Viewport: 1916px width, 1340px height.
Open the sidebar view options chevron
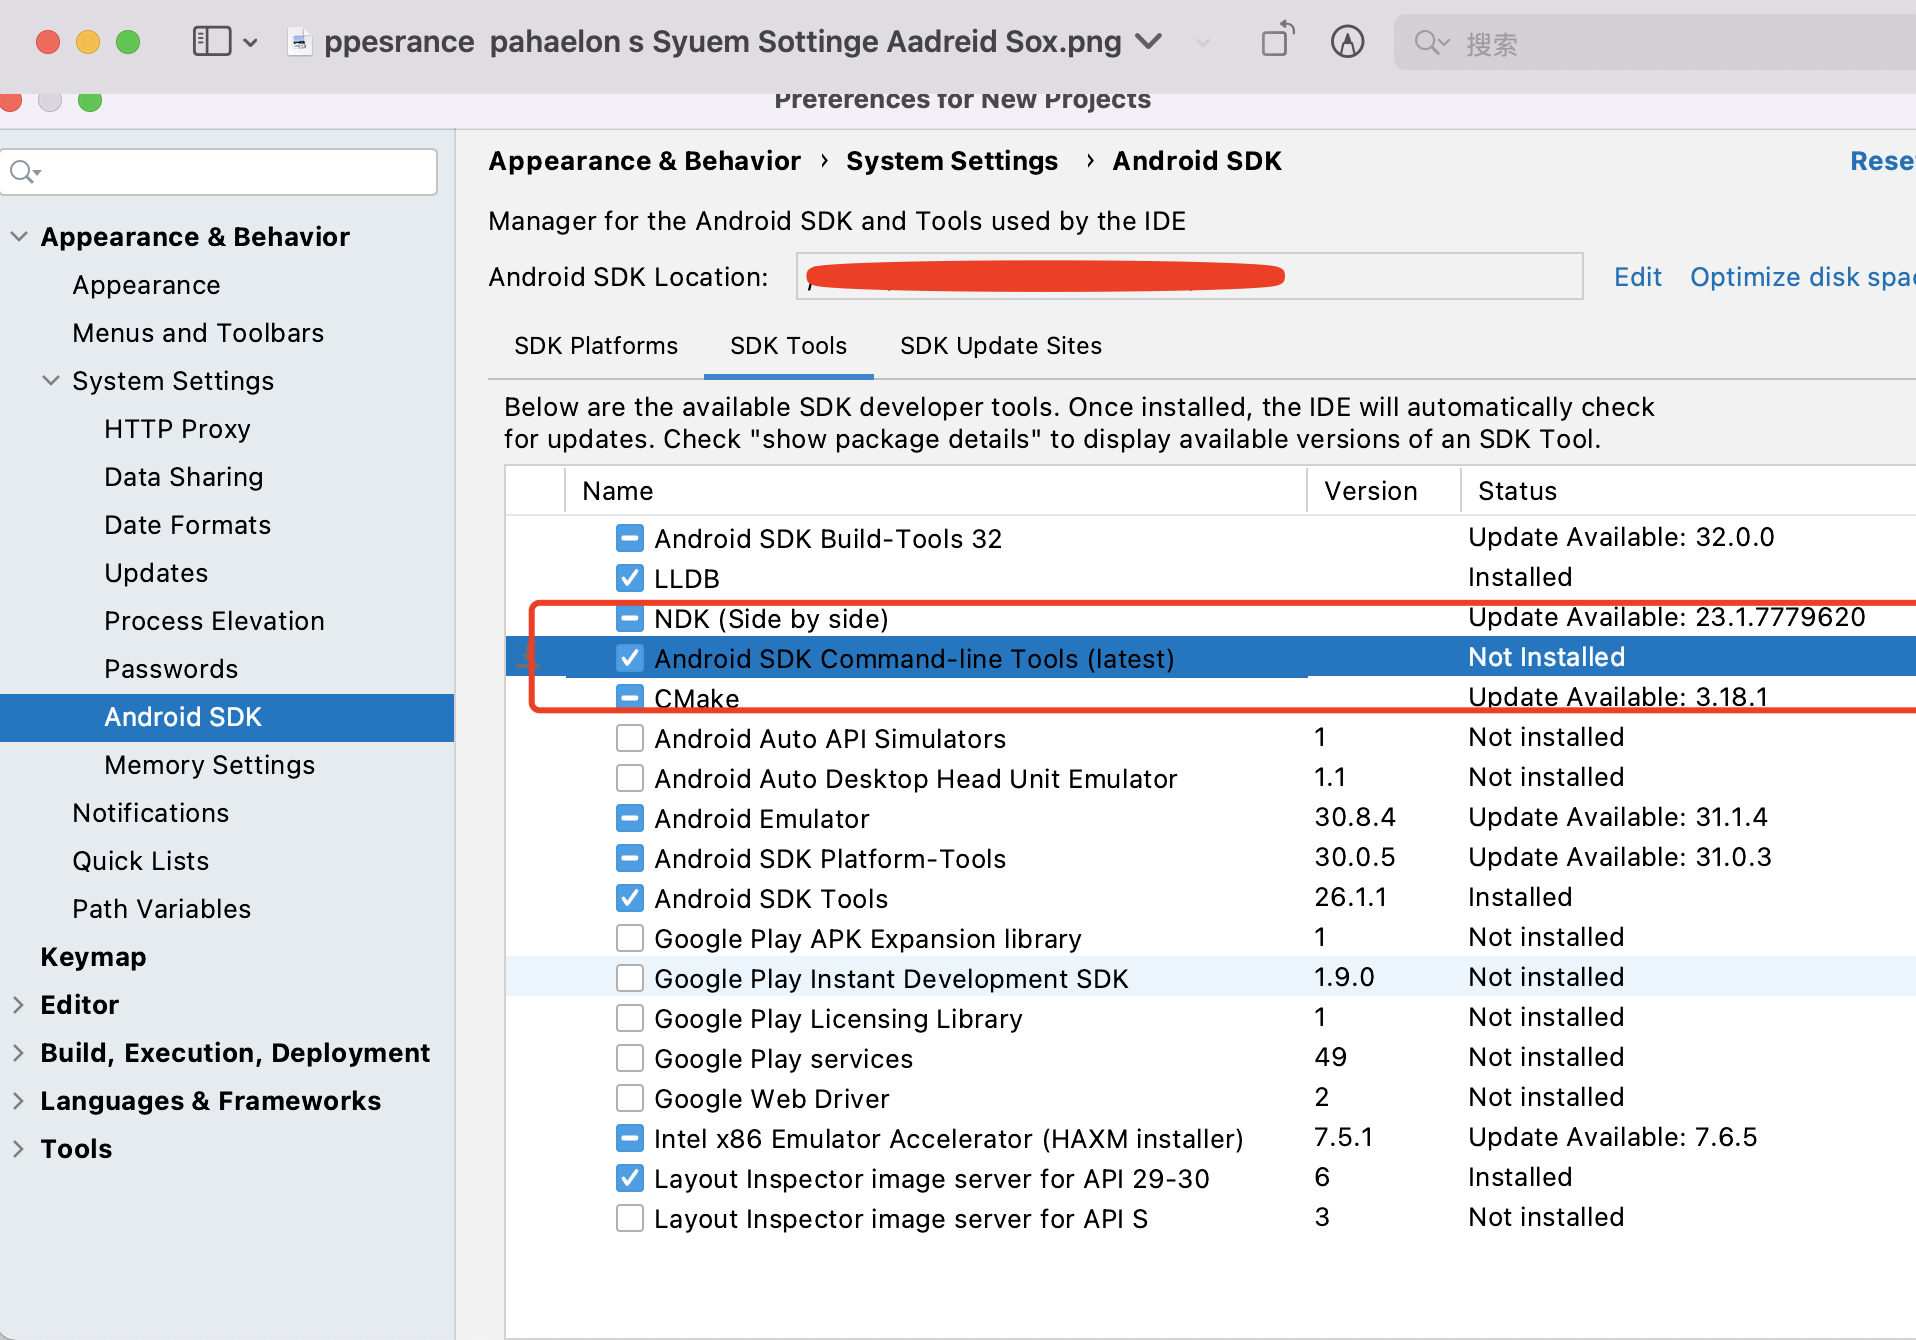tap(250, 43)
